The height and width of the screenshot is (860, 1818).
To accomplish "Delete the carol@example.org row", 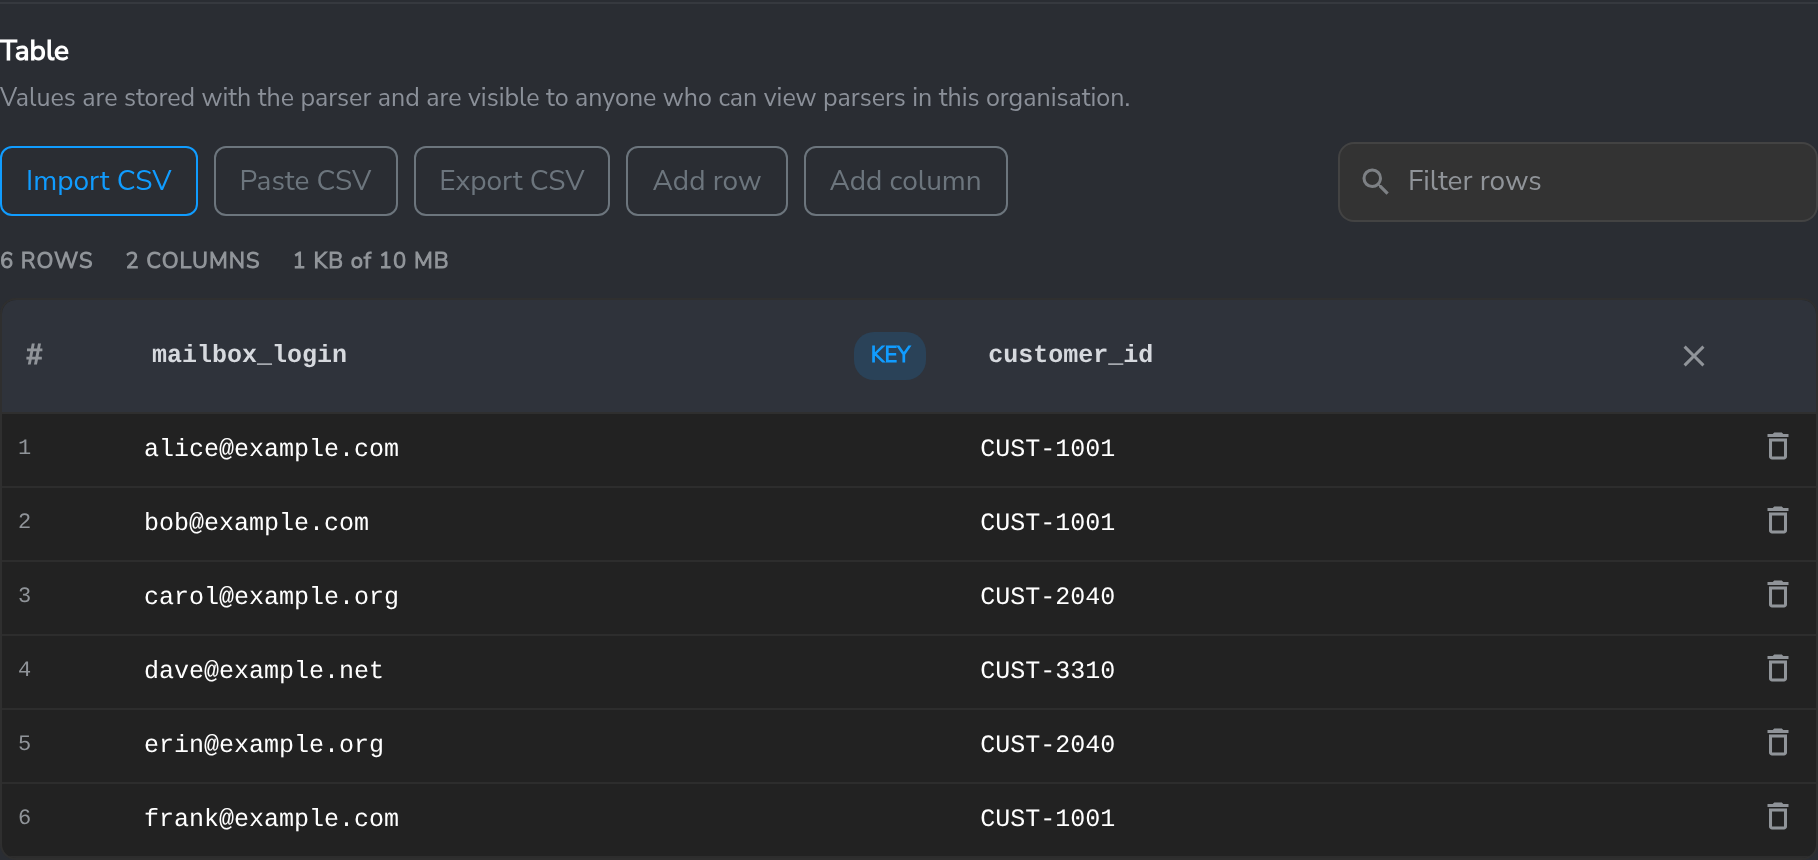I will (1777, 594).
